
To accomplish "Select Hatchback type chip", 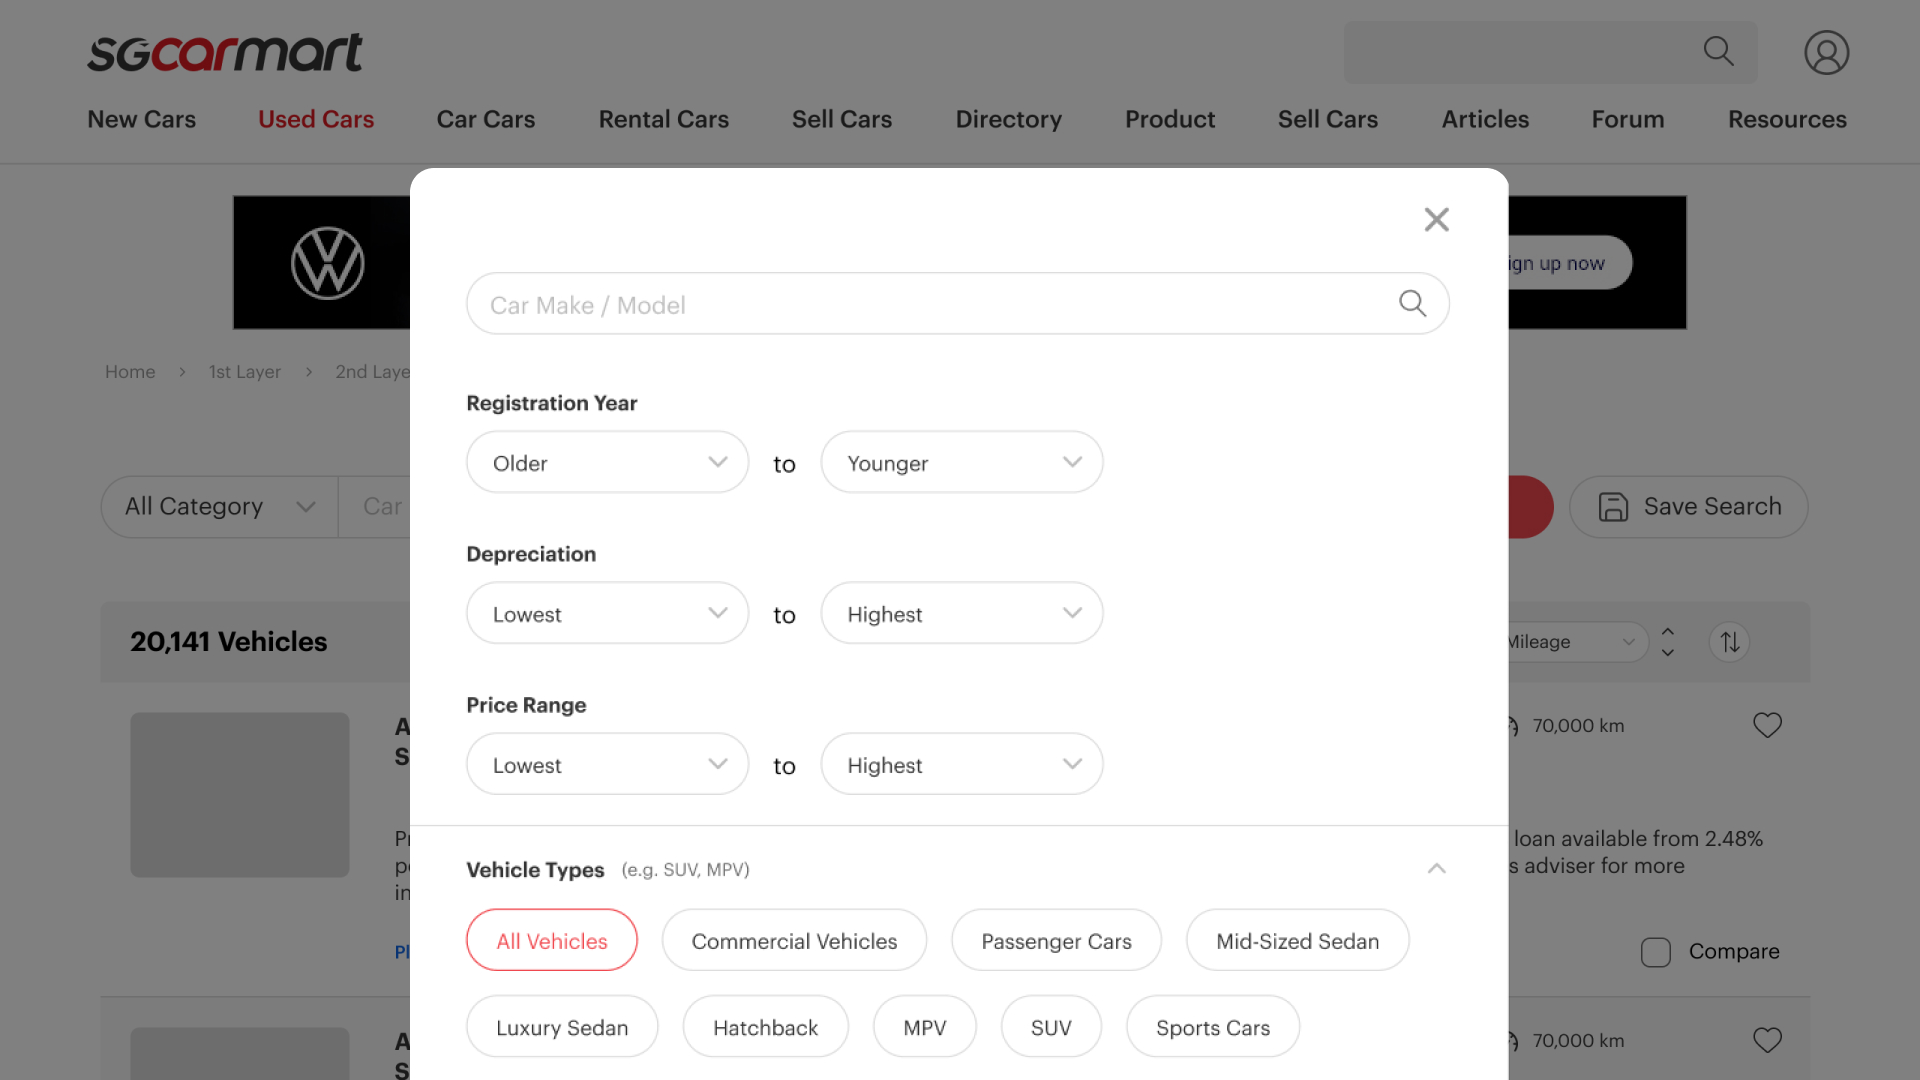I will (765, 1026).
